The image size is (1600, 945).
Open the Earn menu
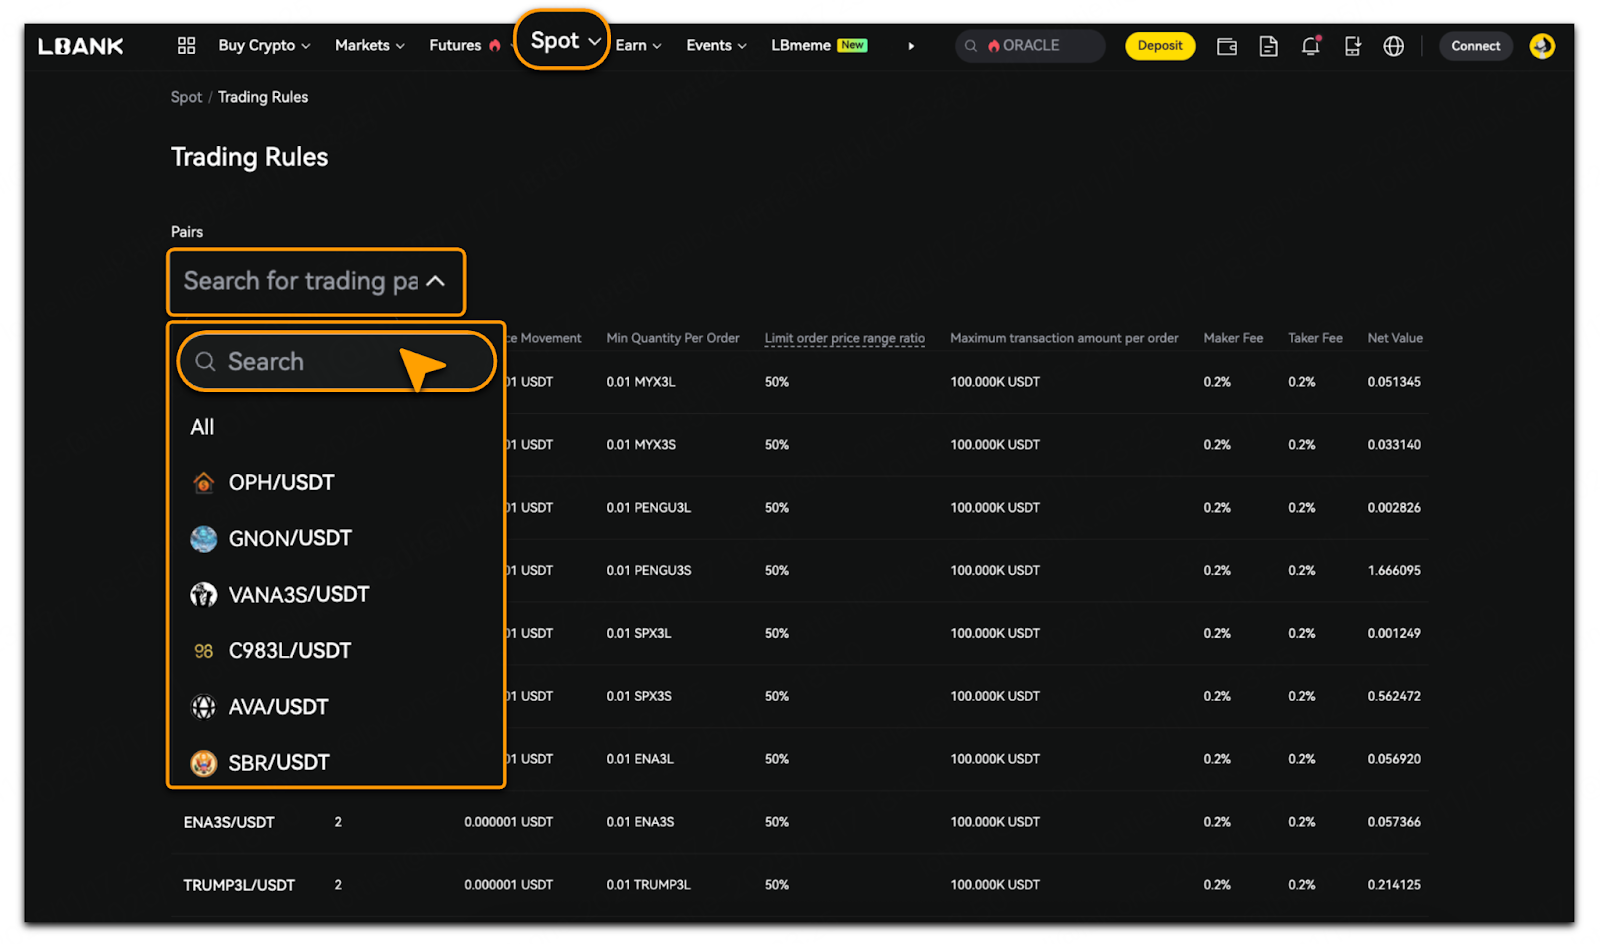(638, 46)
